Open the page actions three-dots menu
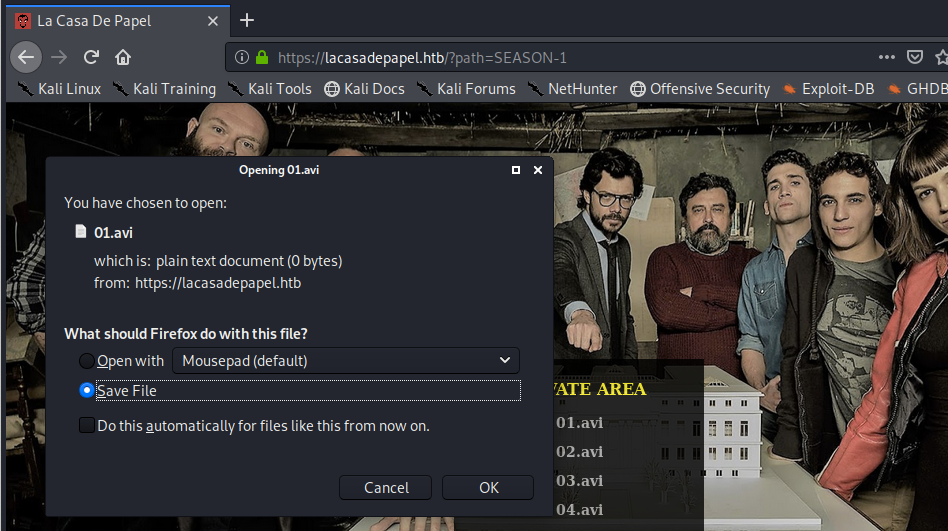Screen dimensions: 948x531 (886, 57)
